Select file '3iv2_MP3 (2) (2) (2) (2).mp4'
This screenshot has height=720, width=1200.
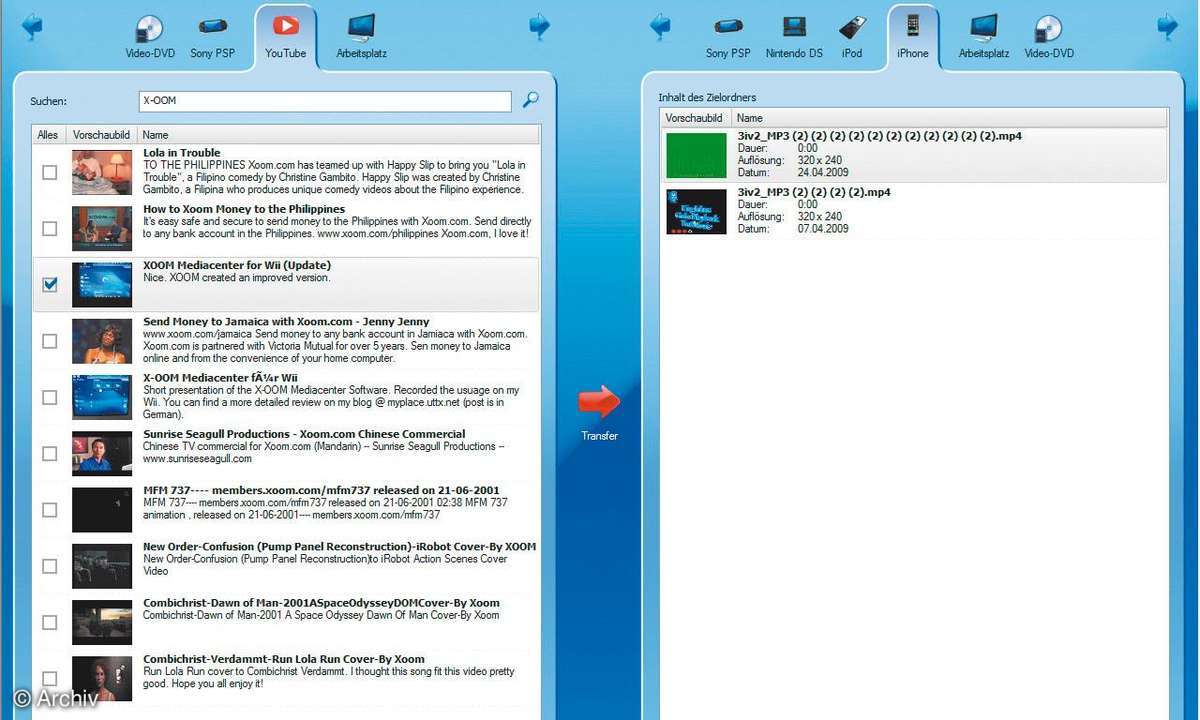pyautogui.click(x=813, y=192)
